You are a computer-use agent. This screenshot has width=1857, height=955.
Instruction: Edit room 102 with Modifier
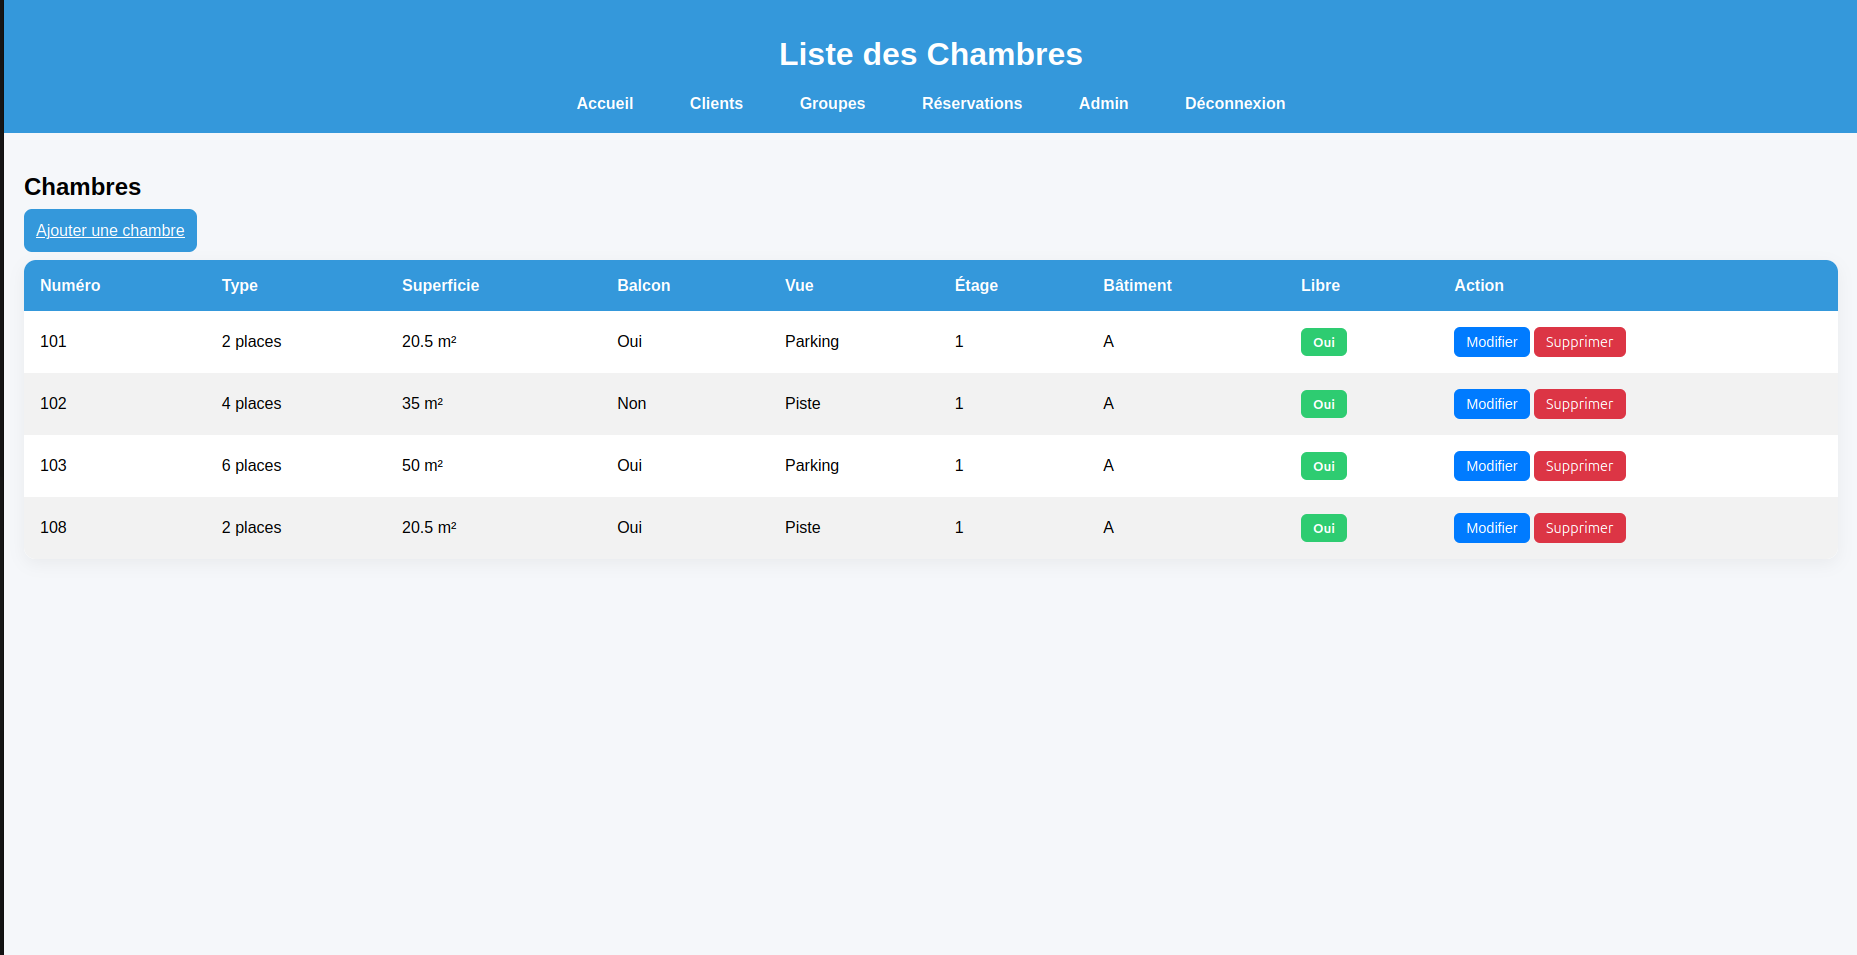click(1490, 404)
